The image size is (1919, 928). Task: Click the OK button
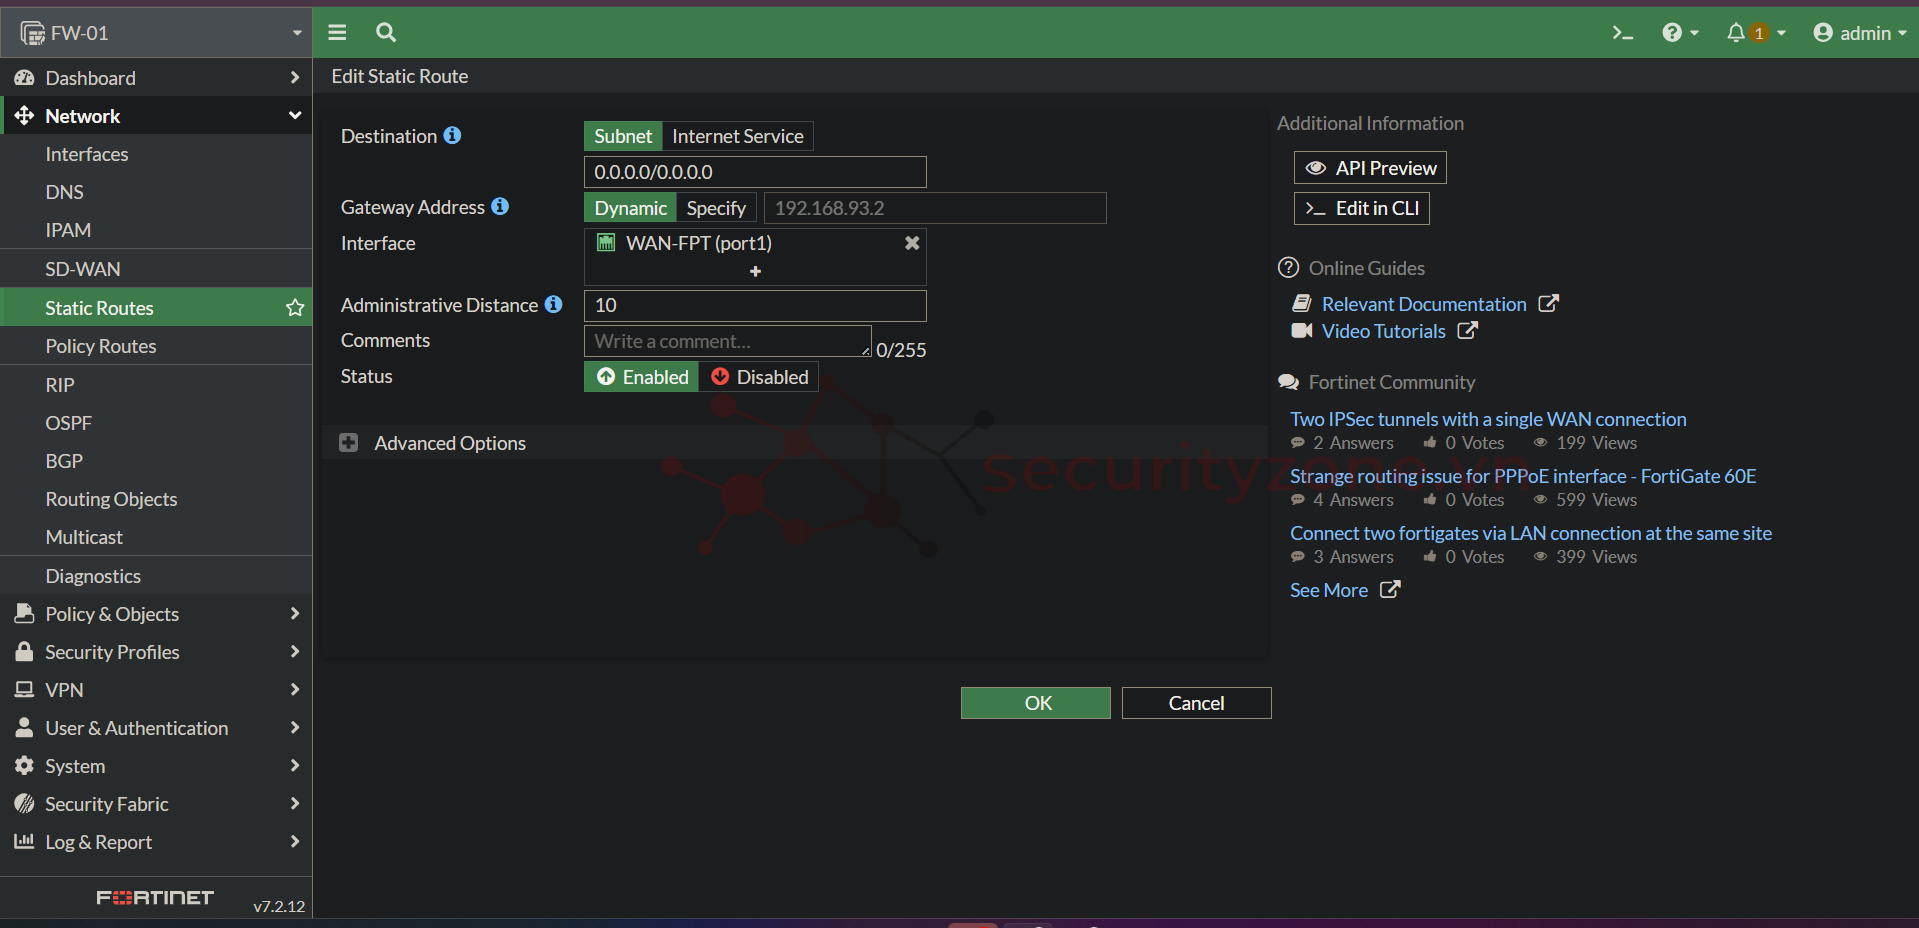(x=1035, y=703)
